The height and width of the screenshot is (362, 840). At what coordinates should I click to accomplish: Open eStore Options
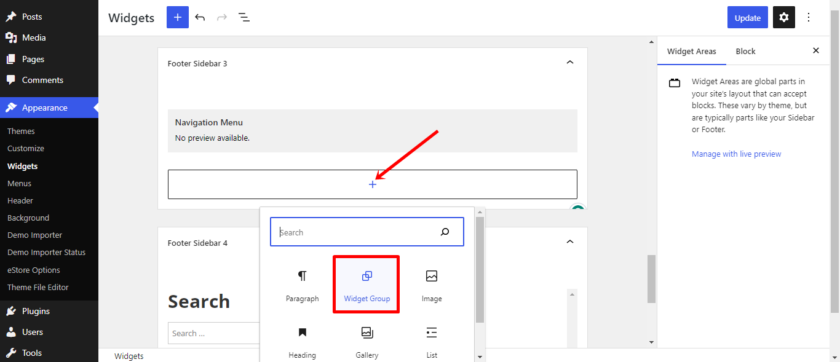33,270
